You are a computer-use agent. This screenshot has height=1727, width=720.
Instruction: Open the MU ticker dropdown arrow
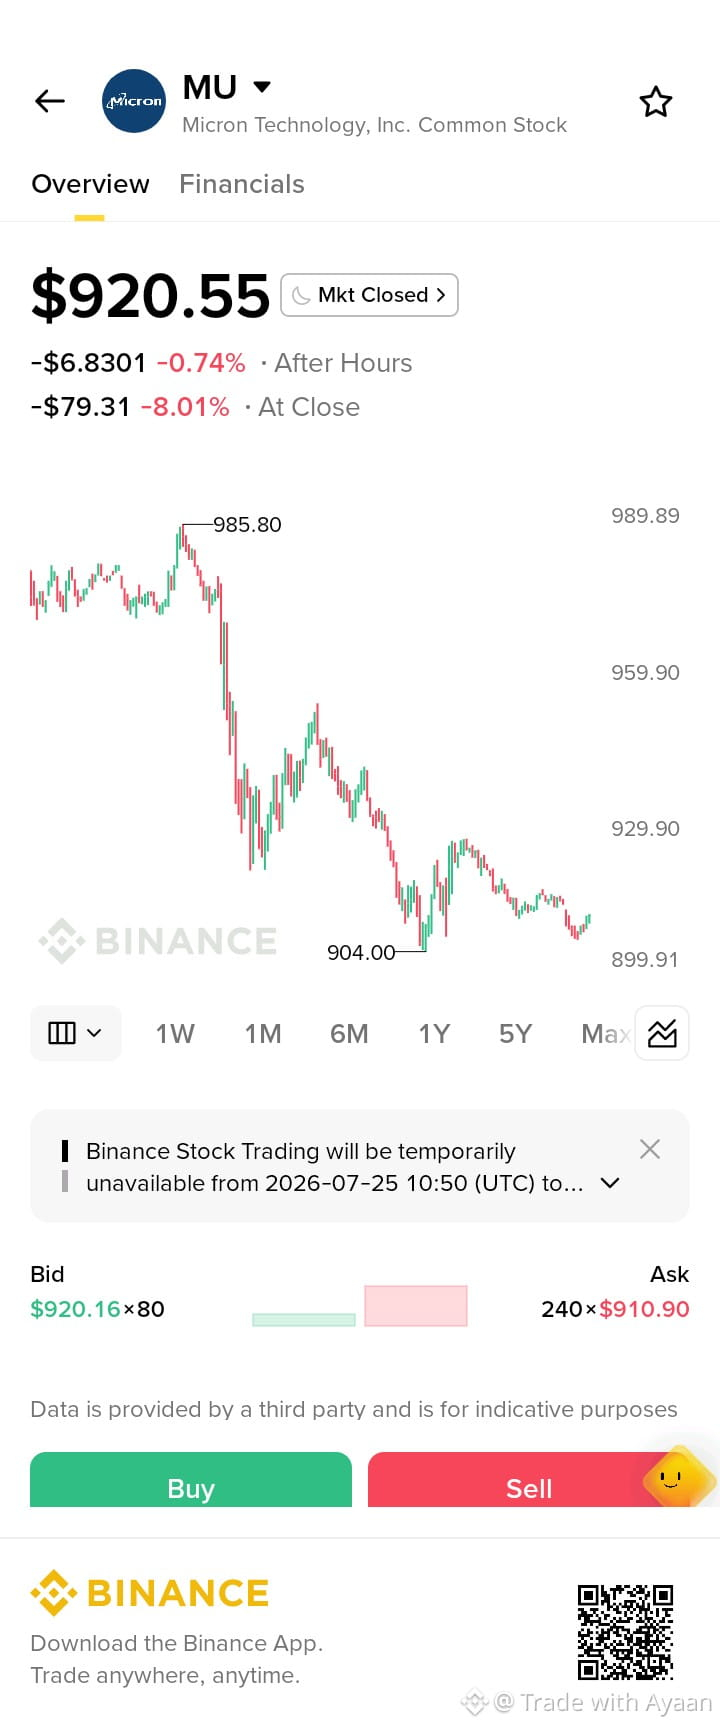(262, 87)
